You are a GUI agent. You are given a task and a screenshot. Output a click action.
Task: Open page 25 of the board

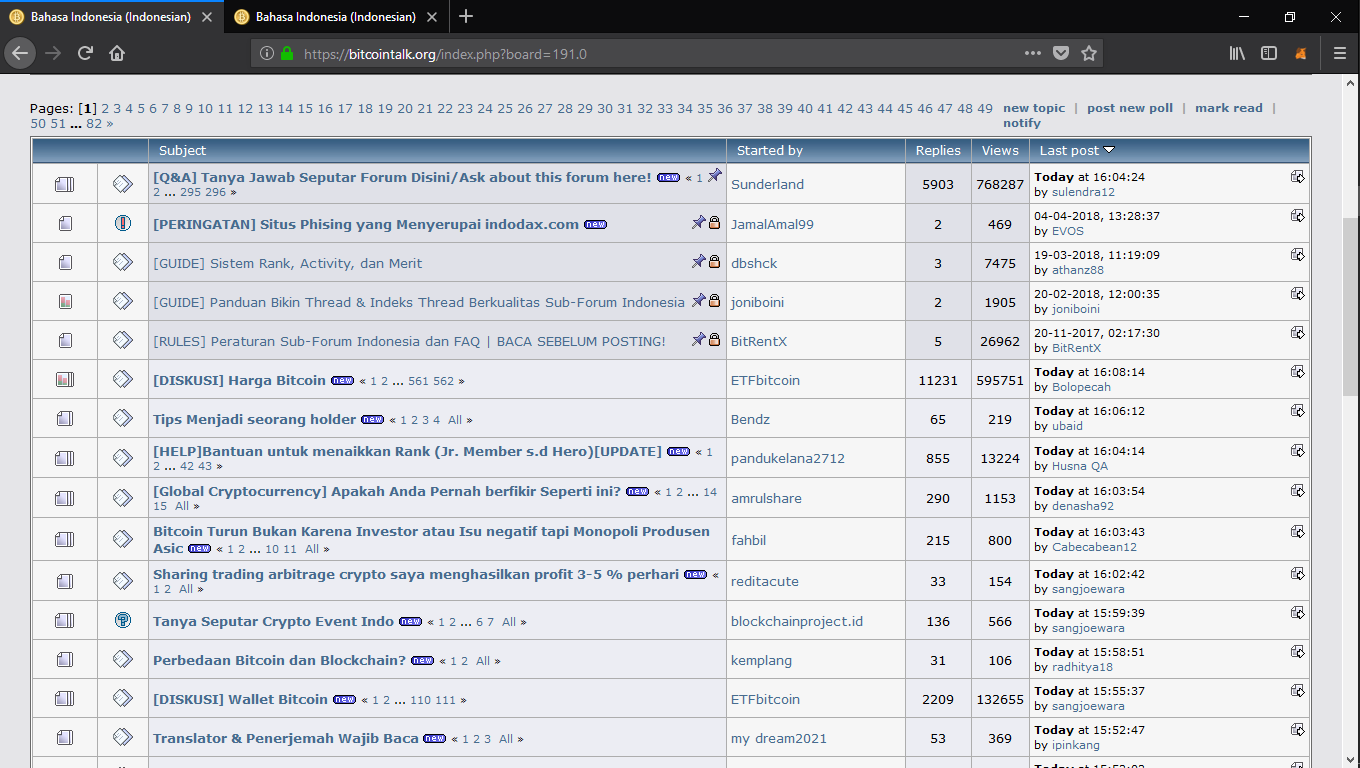(505, 108)
